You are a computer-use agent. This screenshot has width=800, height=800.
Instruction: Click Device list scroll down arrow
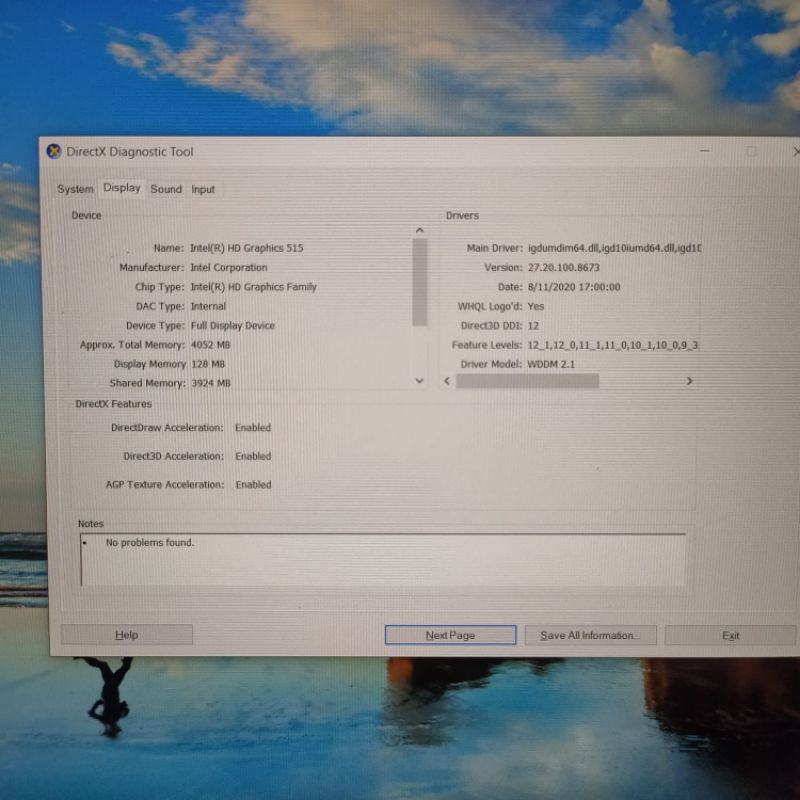pyautogui.click(x=419, y=381)
